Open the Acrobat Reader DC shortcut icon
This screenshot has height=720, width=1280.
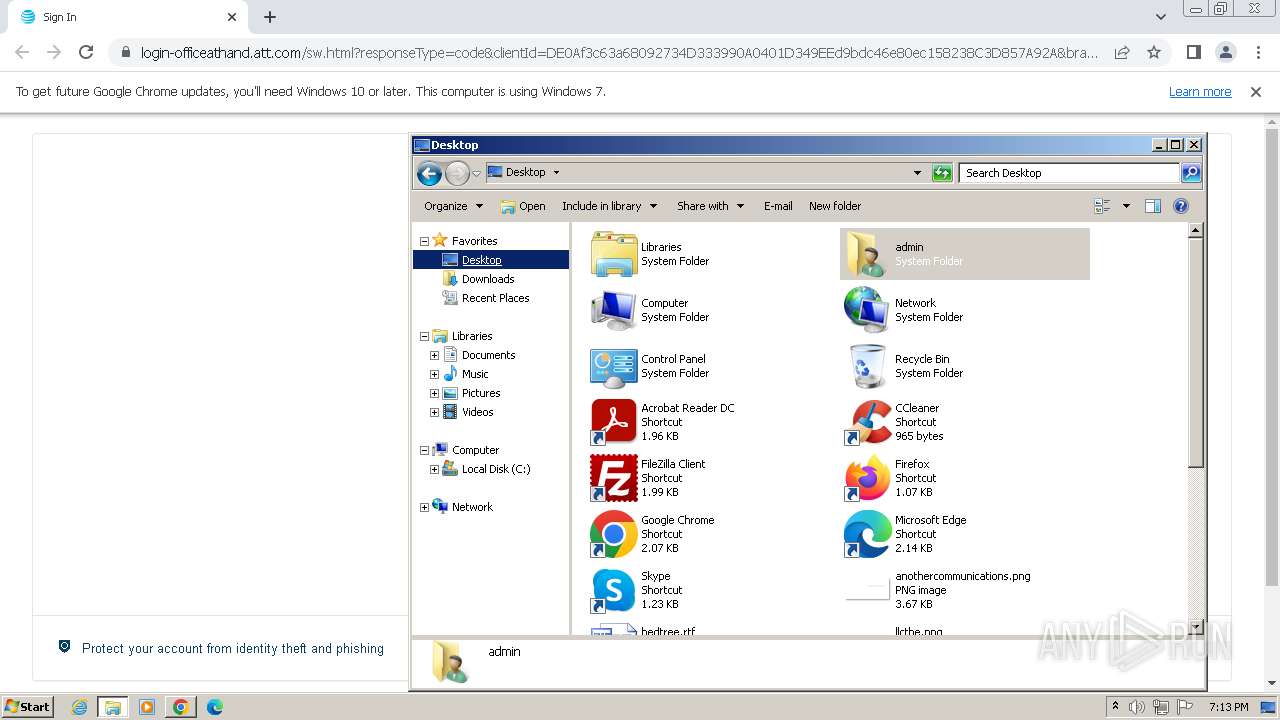(x=613, y=422)
